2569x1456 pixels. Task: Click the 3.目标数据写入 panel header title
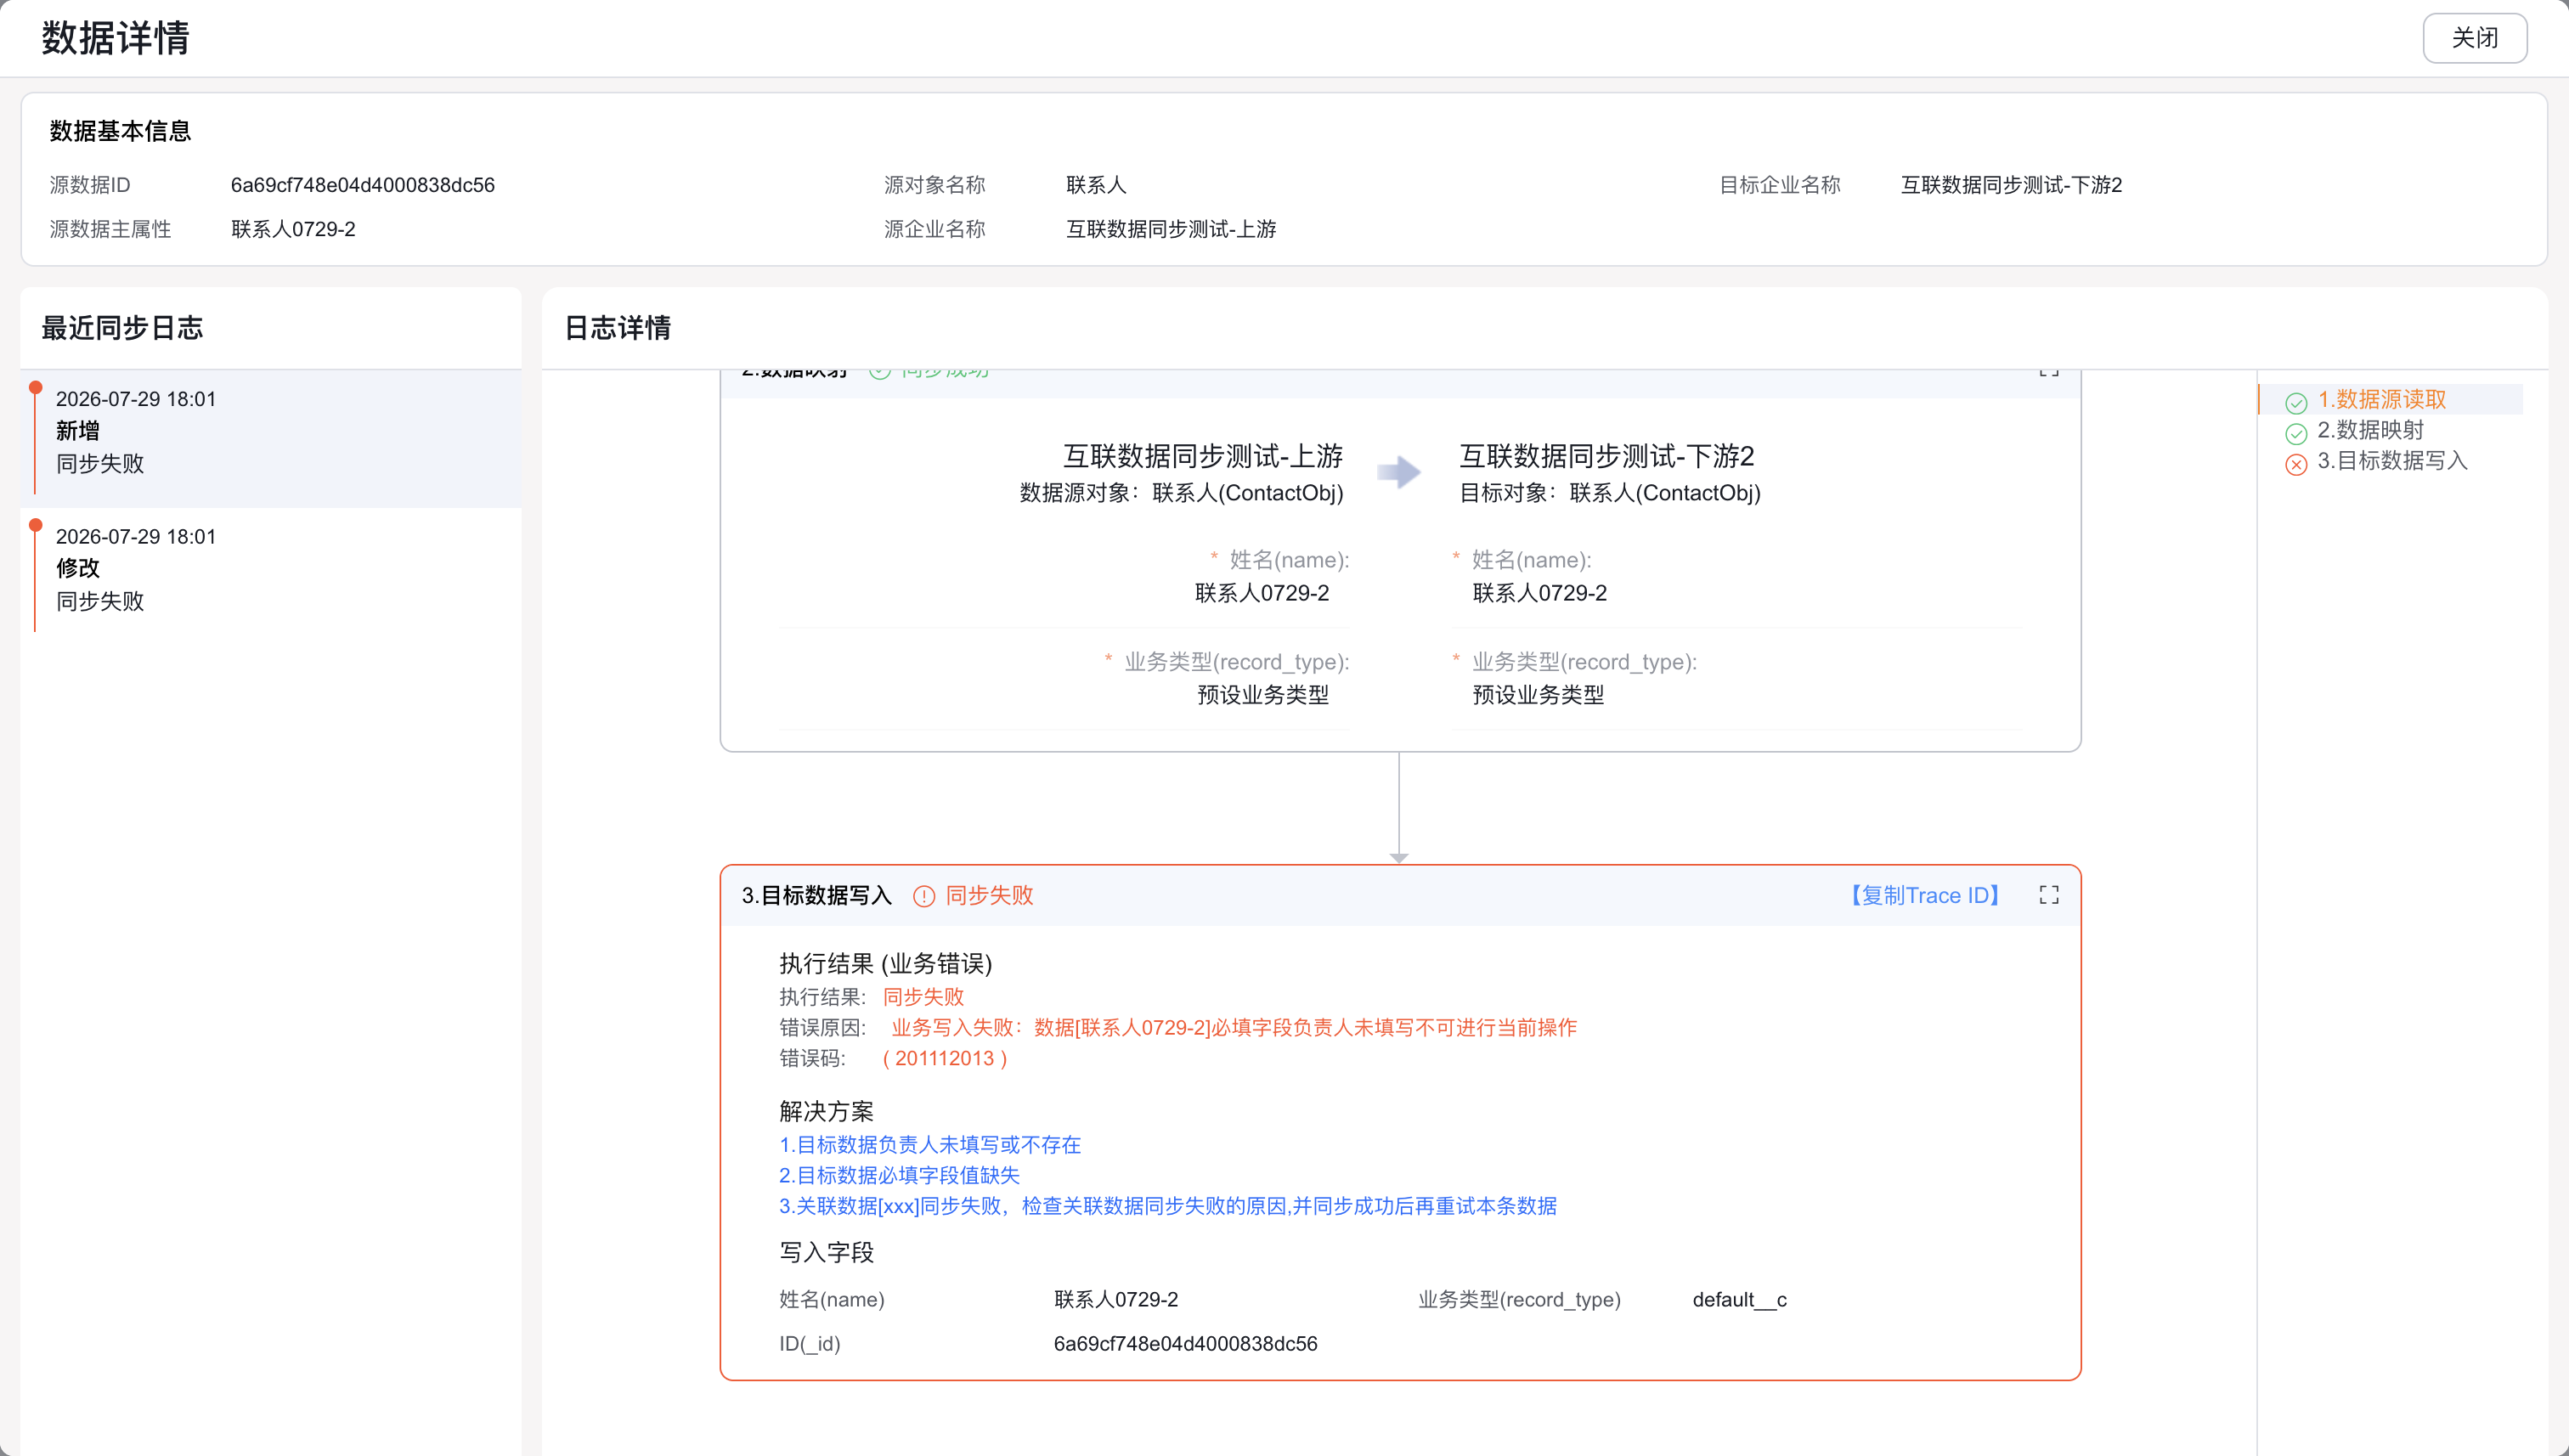[816, 895]
